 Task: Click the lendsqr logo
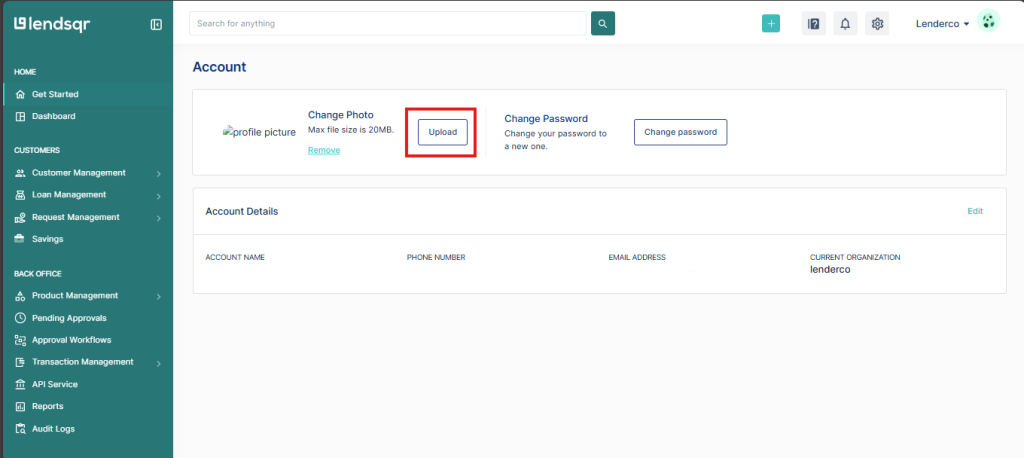(x=52, y=24)
